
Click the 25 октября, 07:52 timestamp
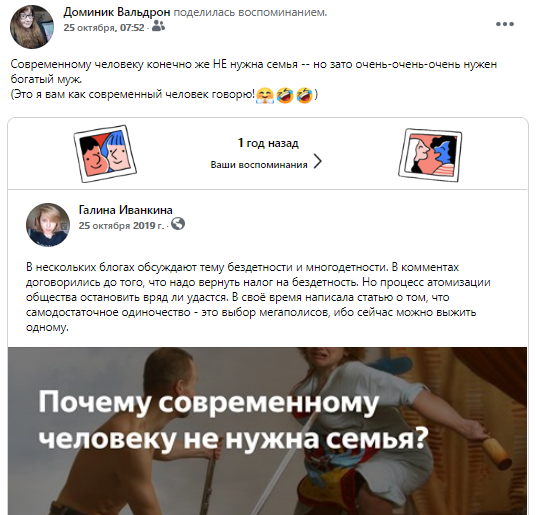coord(104,27)
